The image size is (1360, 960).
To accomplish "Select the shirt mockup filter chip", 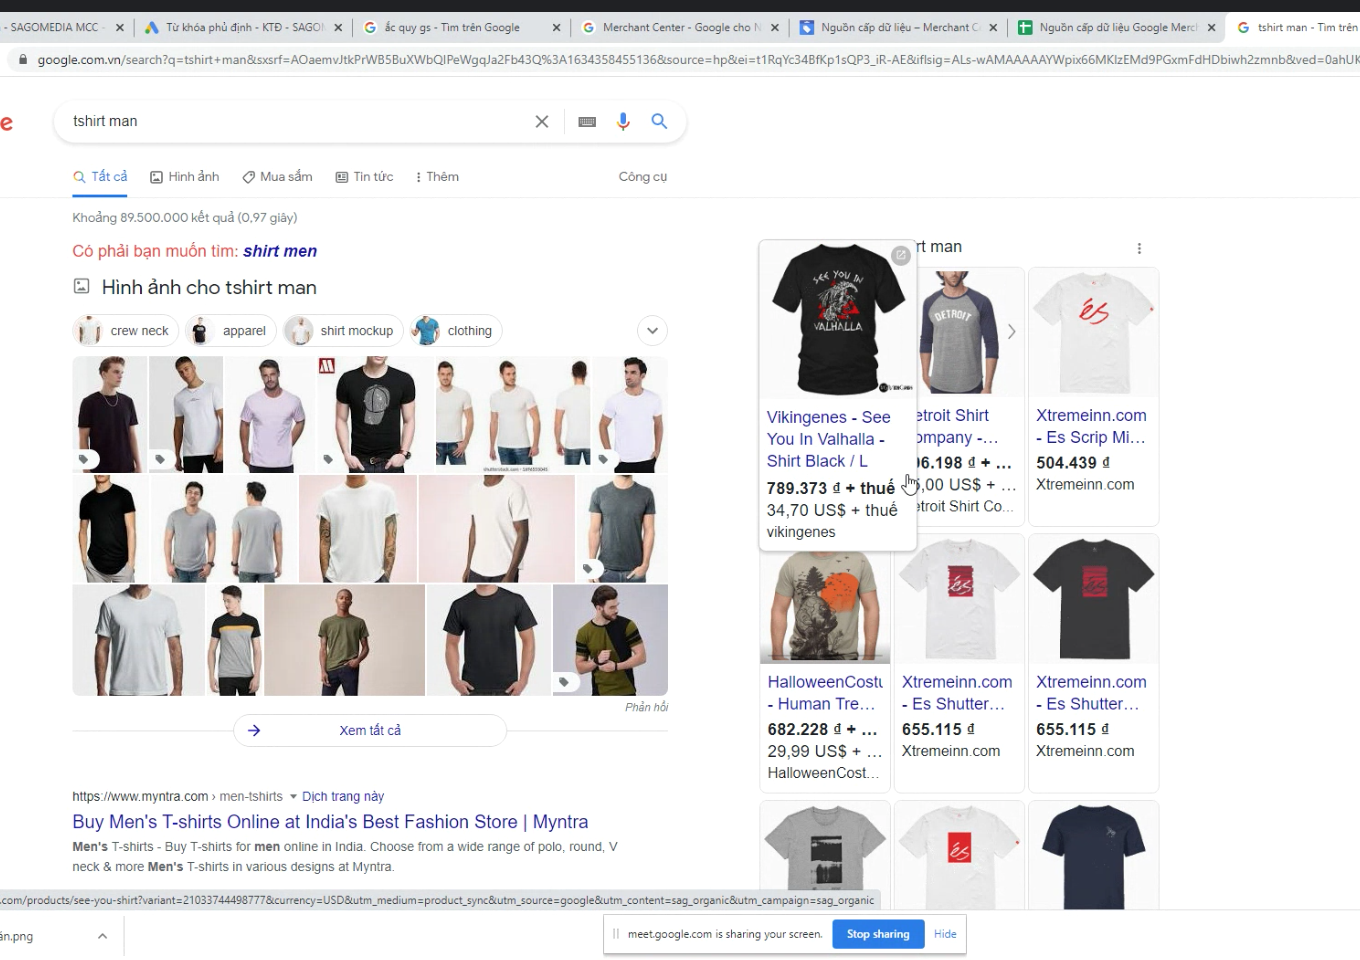I will [343, 331].
